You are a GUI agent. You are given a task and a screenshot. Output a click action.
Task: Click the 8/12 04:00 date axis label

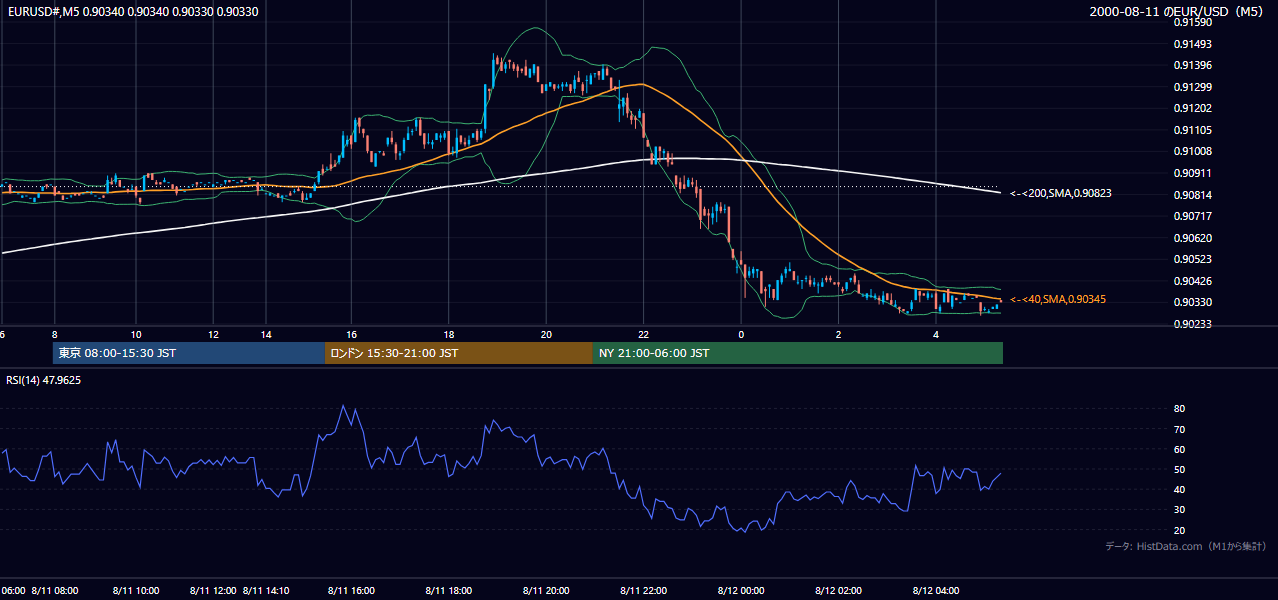[936, 590]
